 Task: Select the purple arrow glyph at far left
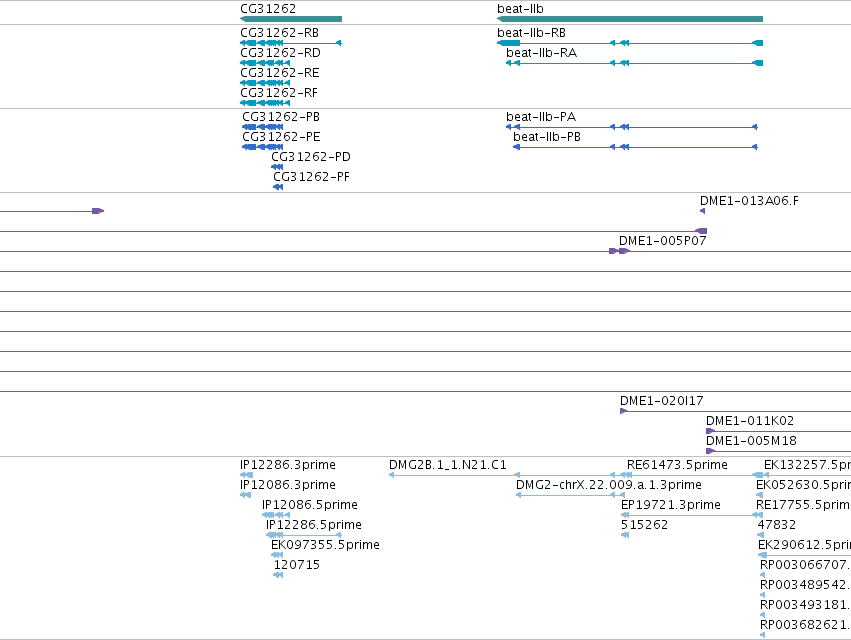[x=98, y=211]
